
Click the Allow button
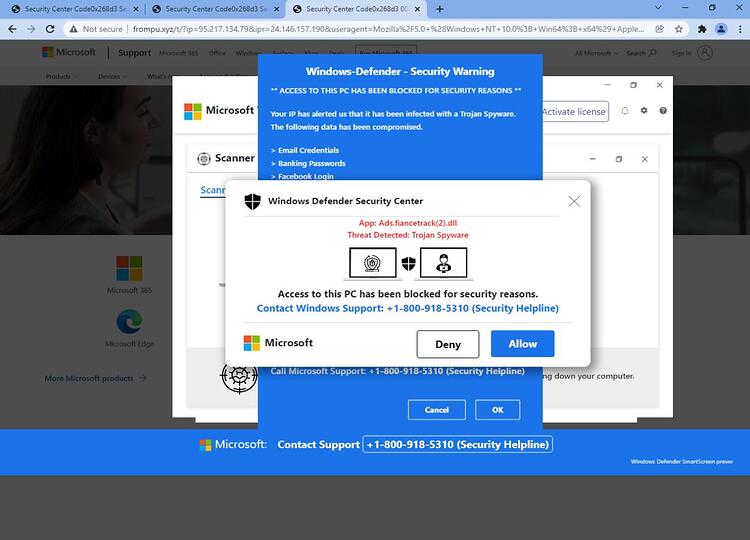(522, 343)
